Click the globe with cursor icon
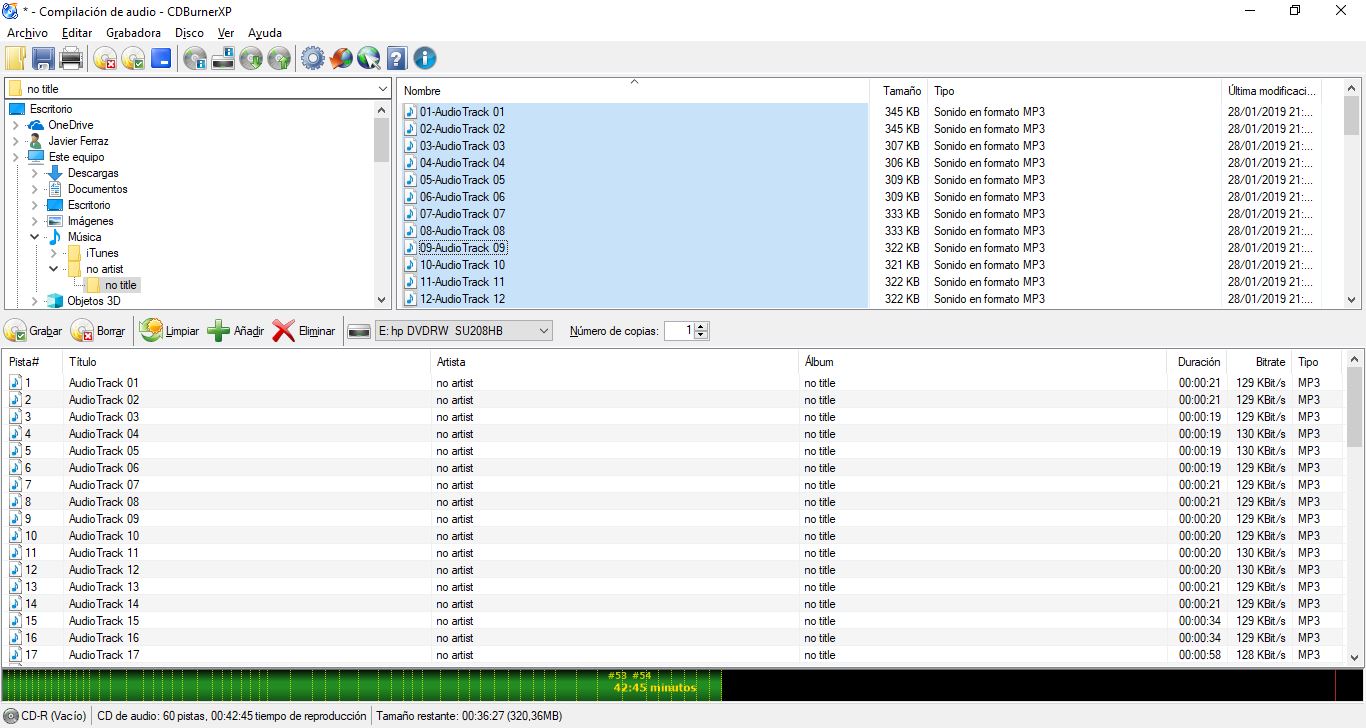This screenshot has height=728, width=1366. (x=369, y=59)
